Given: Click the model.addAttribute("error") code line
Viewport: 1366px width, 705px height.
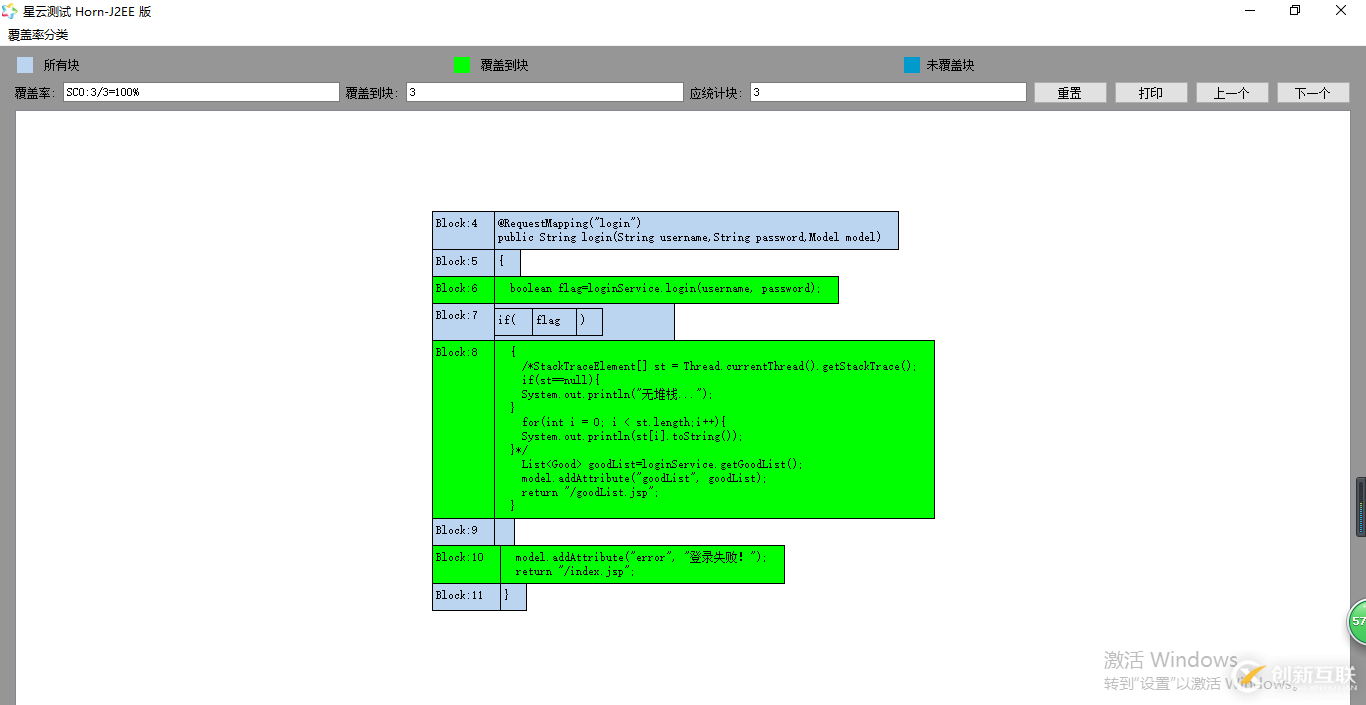Looking at the screenshot, I should 640,557.
